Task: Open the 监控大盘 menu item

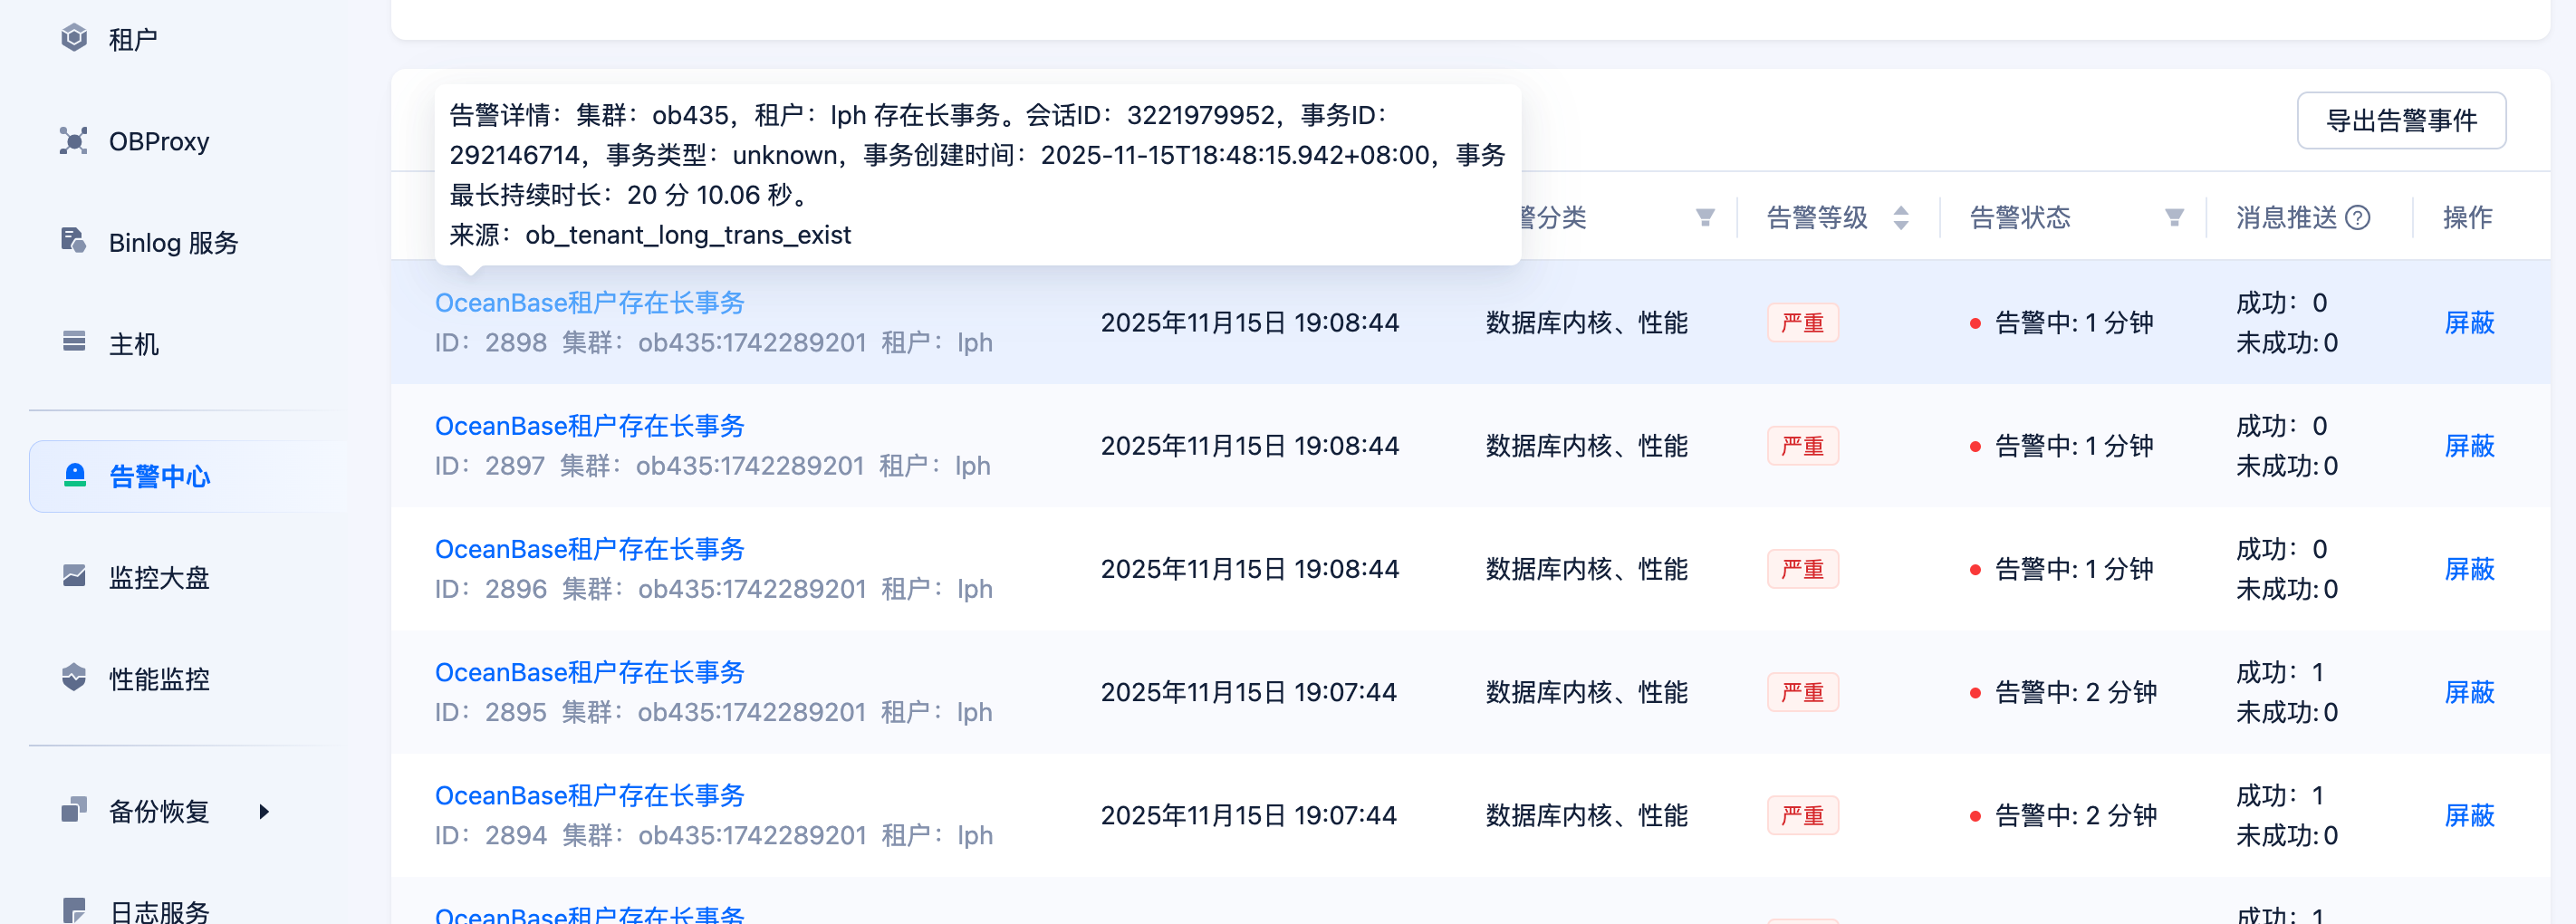Action: (159, 577)
